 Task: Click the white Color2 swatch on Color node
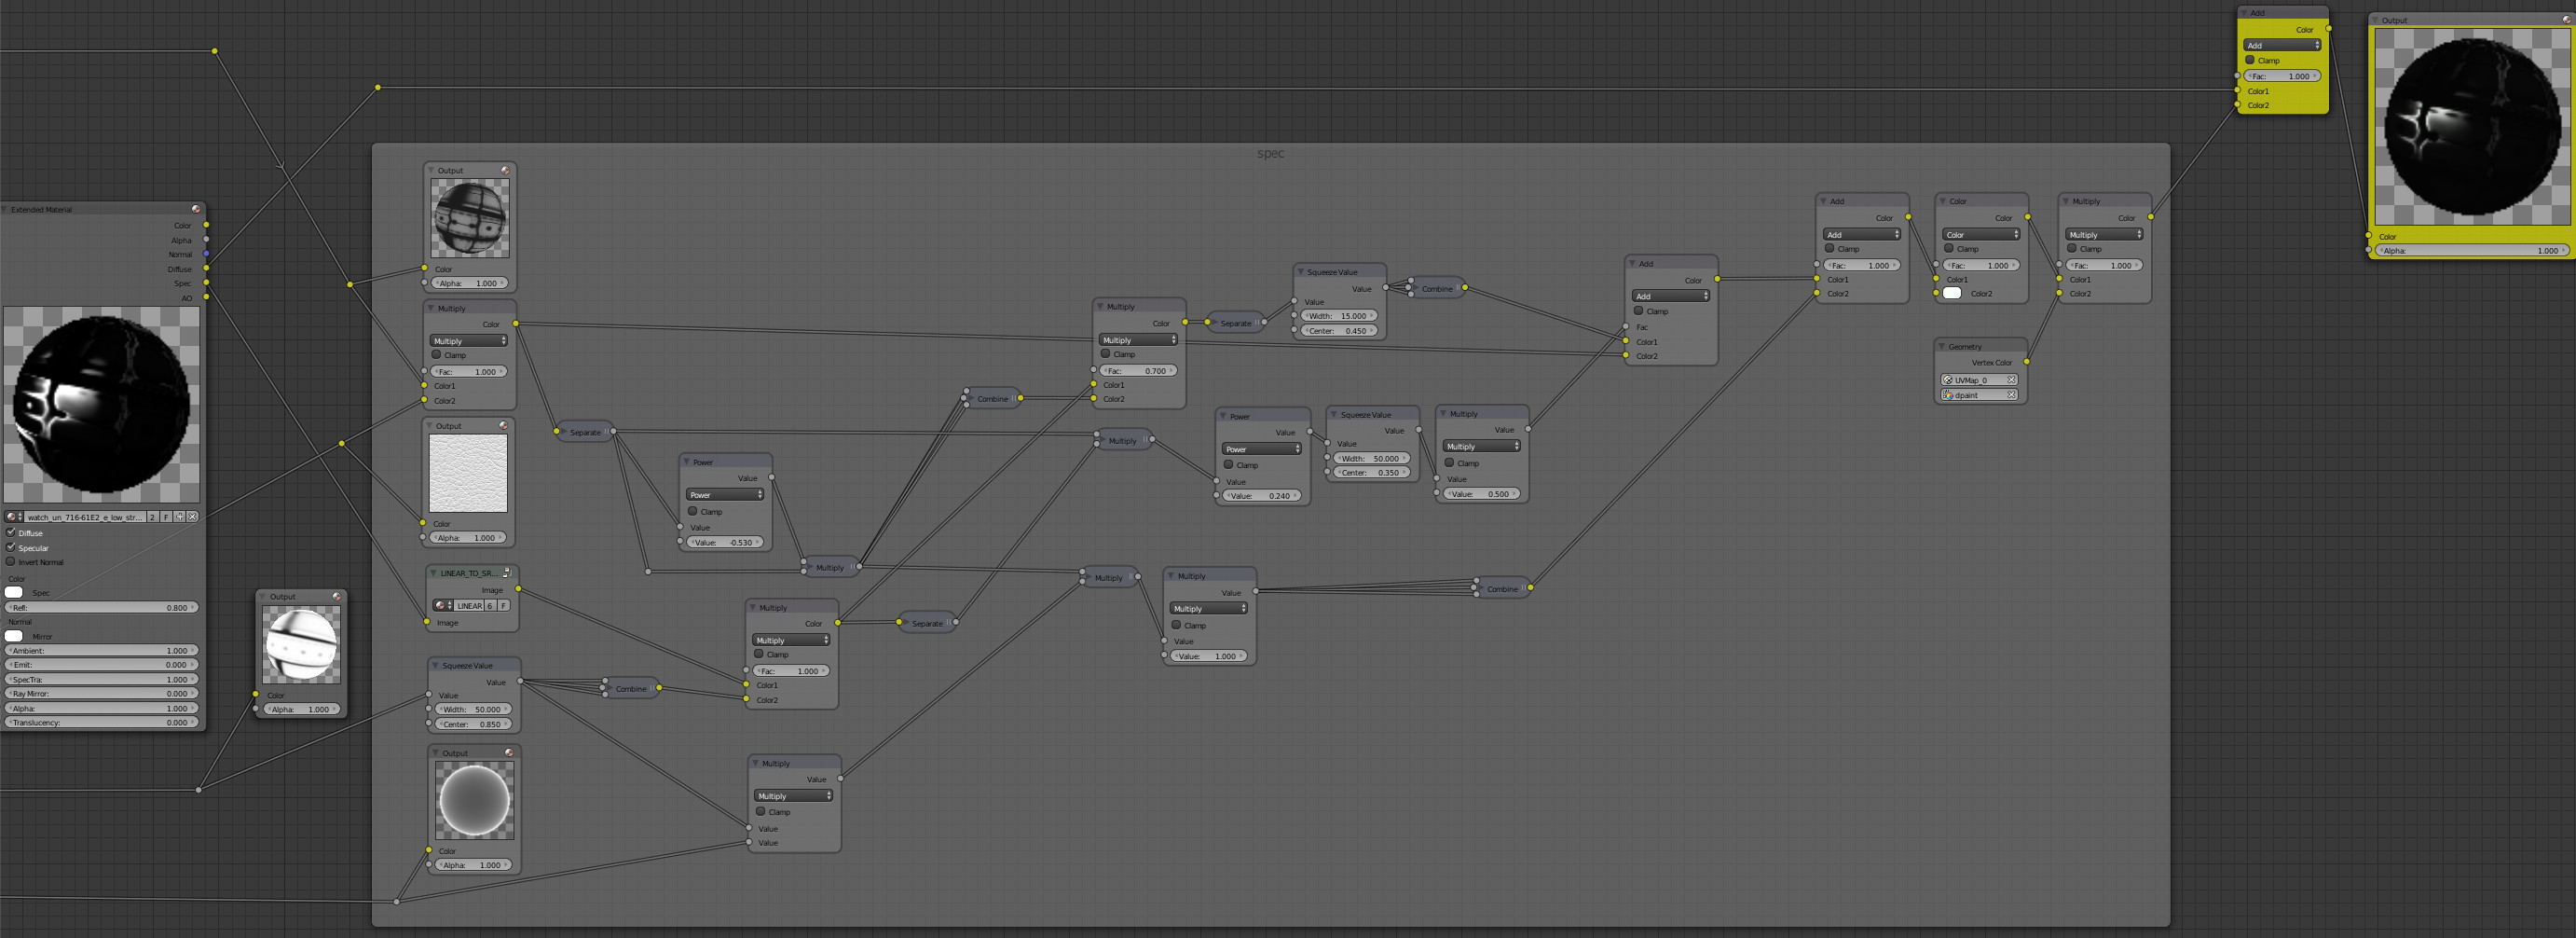[1952, 294]
